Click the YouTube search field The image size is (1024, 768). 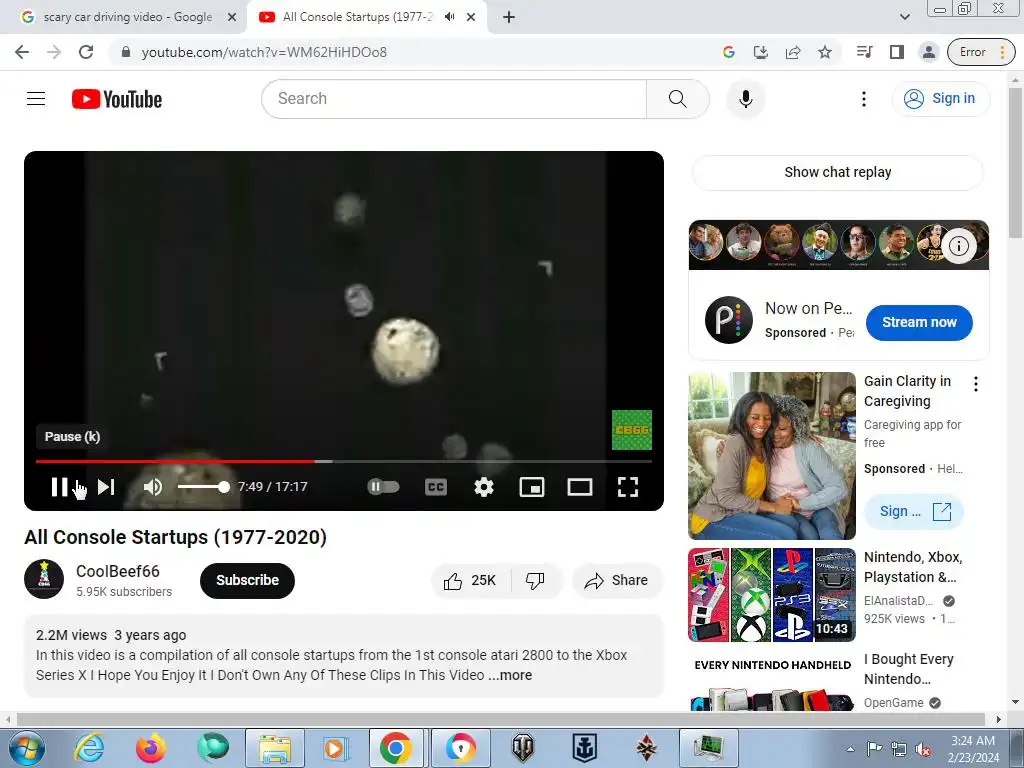(x=454, y=99)
